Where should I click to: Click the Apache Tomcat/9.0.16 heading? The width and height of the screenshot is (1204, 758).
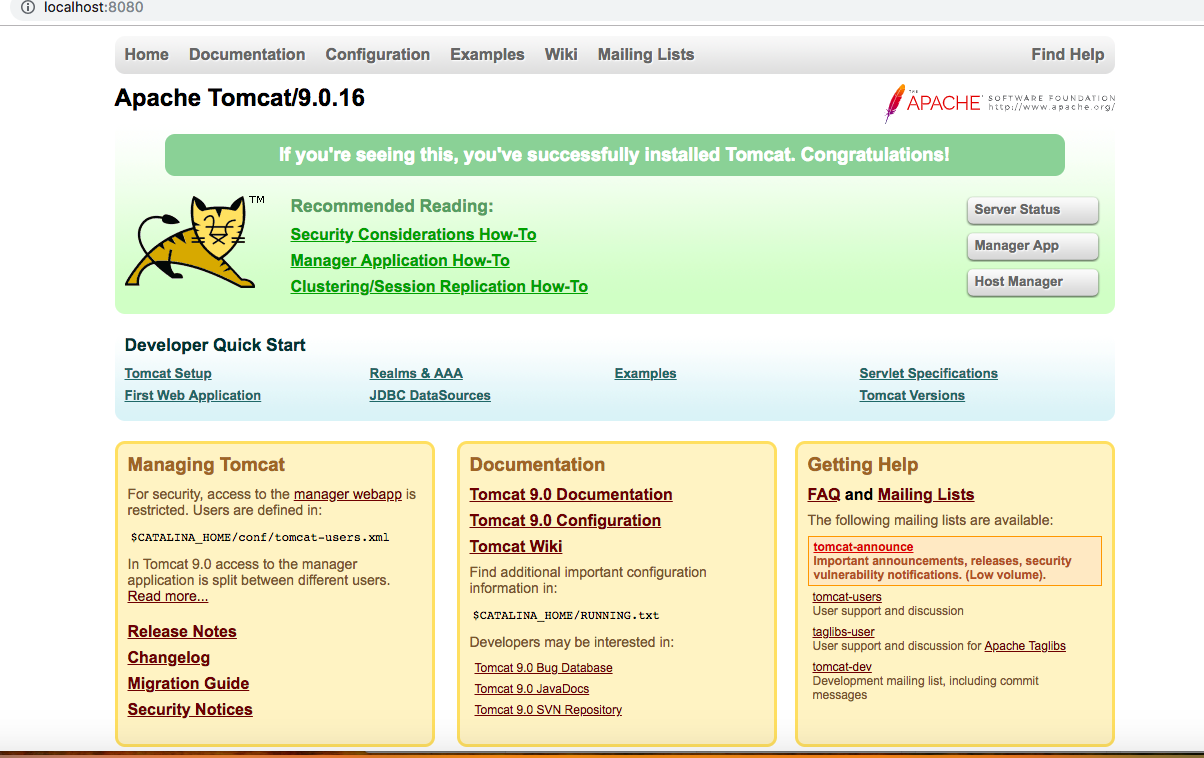pyautogui.click(x=240, y=99)
